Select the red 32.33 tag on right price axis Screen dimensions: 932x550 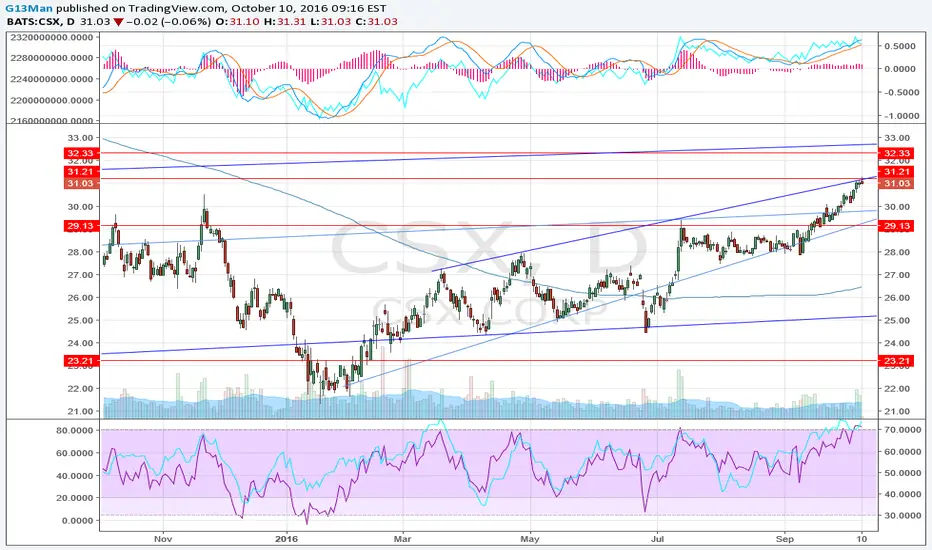tap(896, 153)
